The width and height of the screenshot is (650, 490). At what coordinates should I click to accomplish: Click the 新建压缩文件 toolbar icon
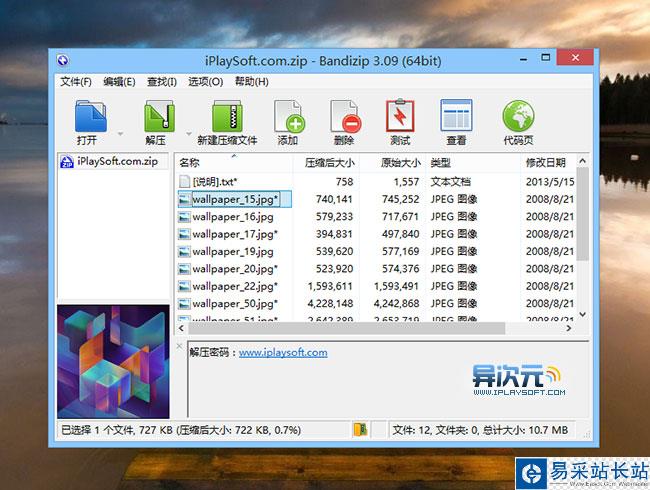coord(227,116)
